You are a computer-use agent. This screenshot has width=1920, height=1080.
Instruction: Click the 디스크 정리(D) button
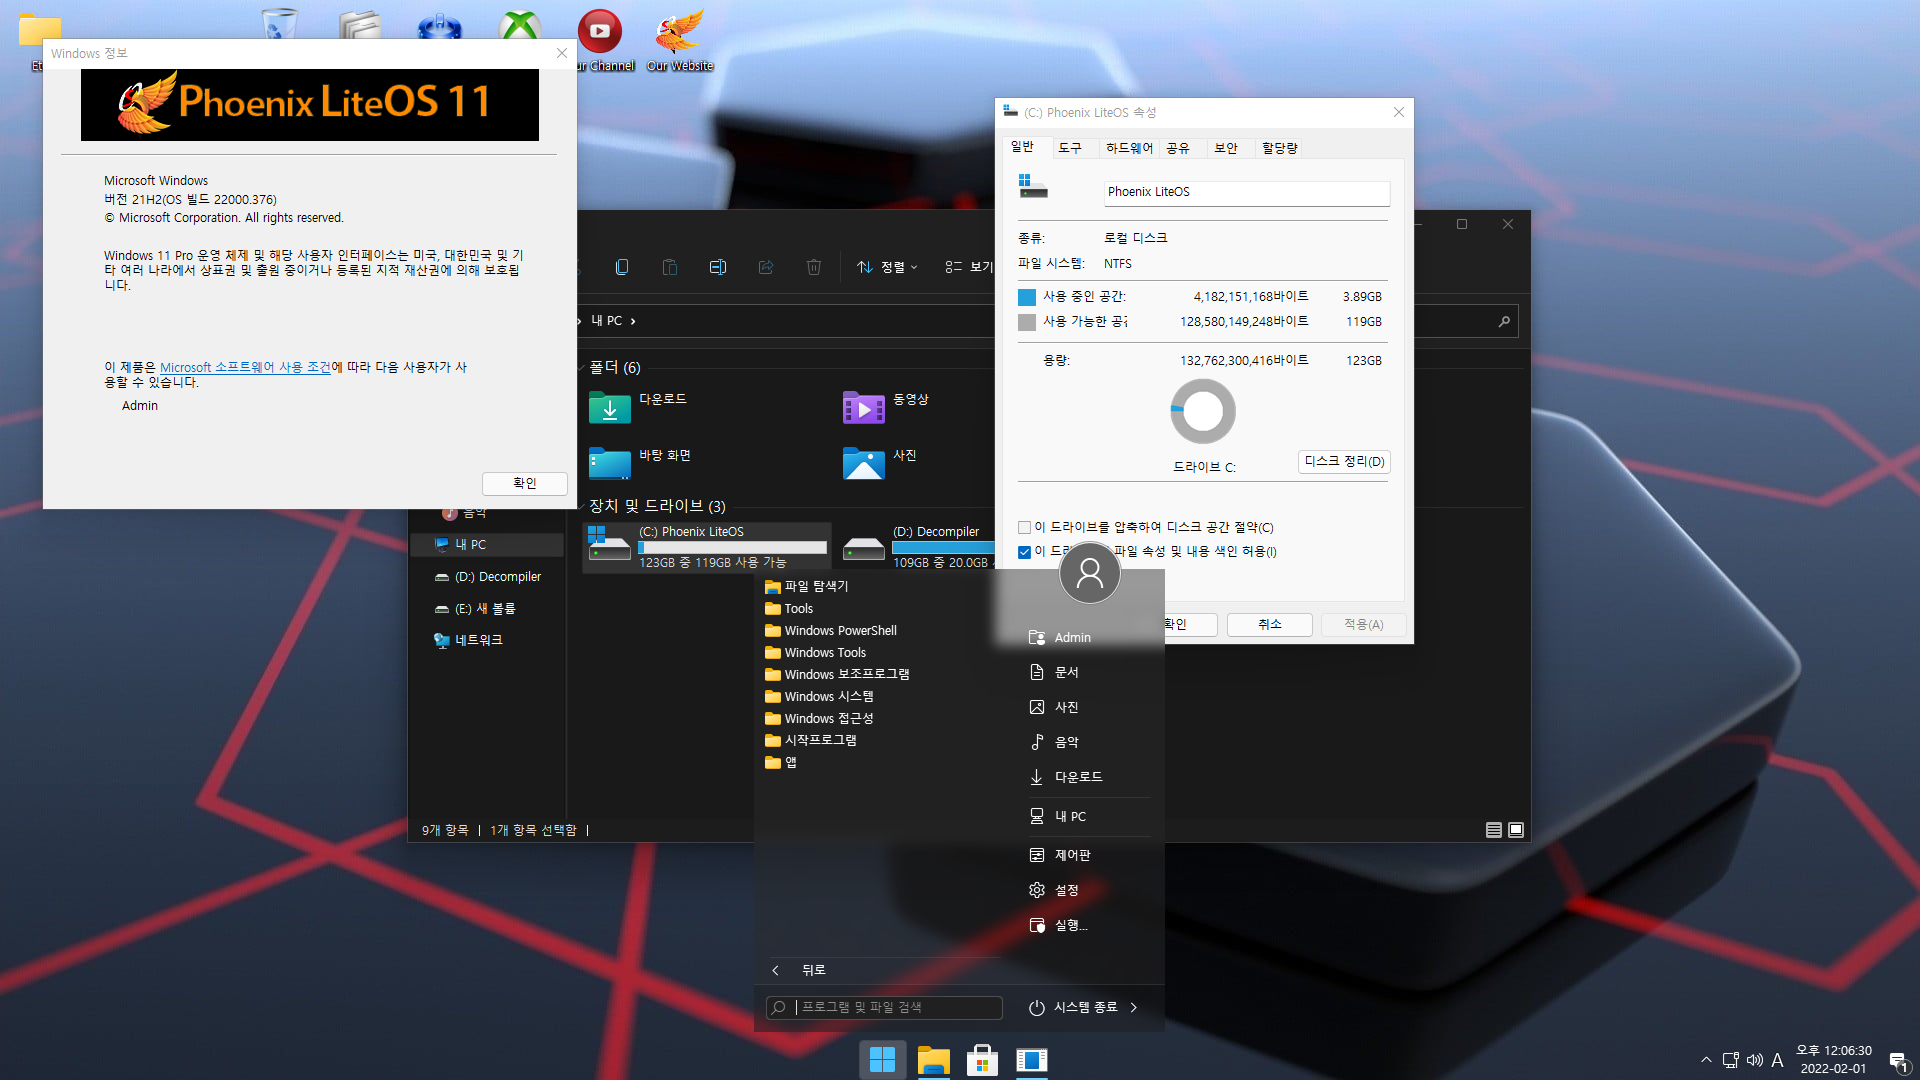1344,461
